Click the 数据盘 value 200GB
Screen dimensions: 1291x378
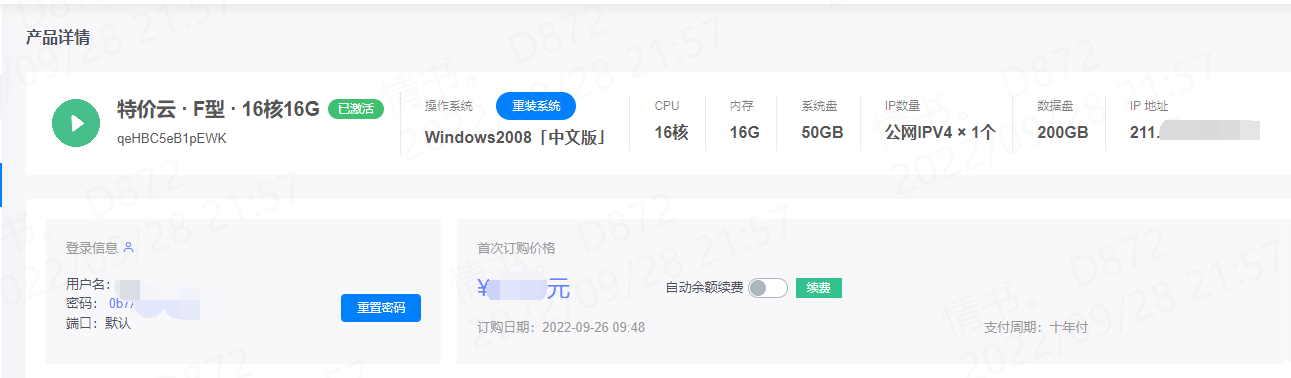(1063, 133)
